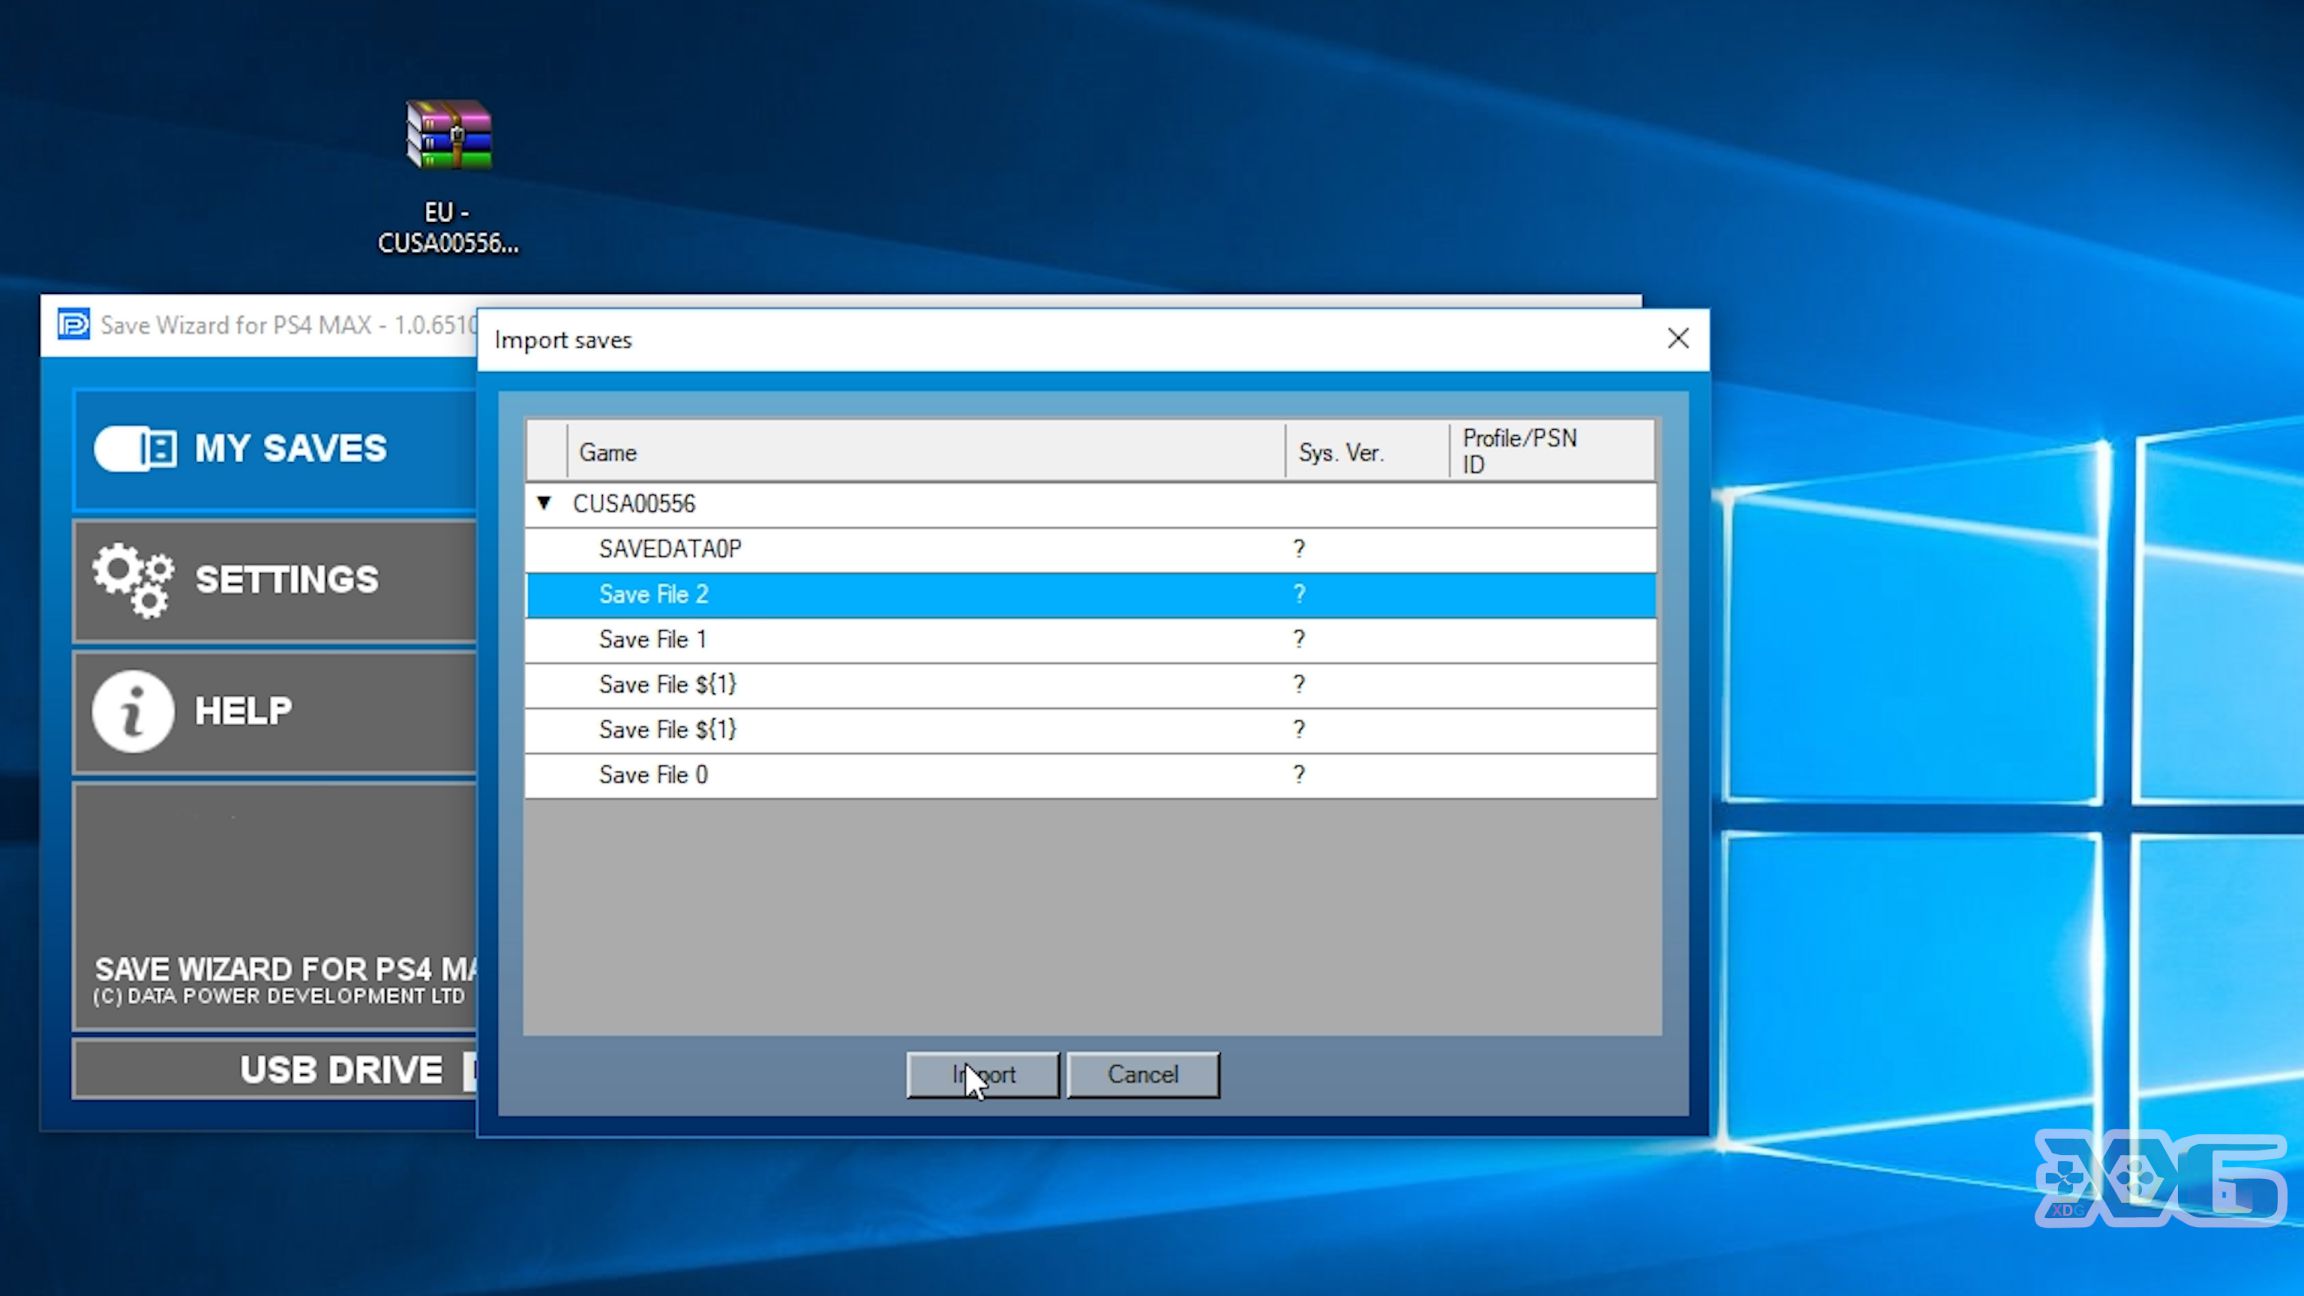
Task: Select the CUSA00556 game row
Action: (1090, 504)
